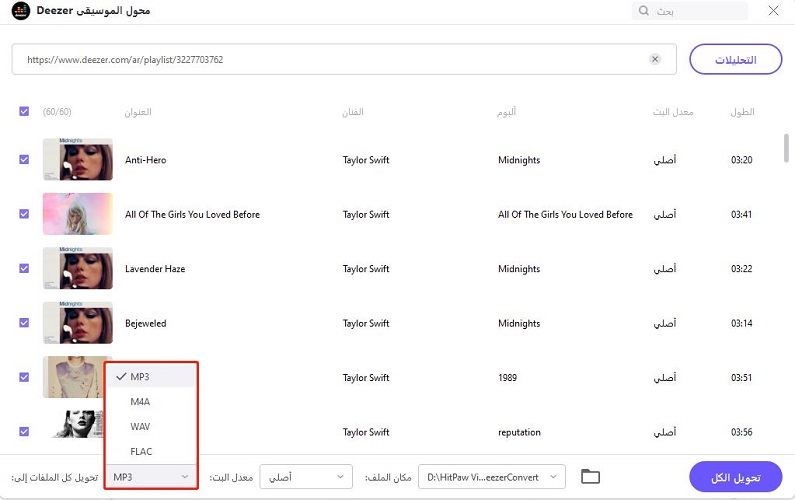Click the Lavender Haze track title
795x500 pixels.
pos(155,269)
